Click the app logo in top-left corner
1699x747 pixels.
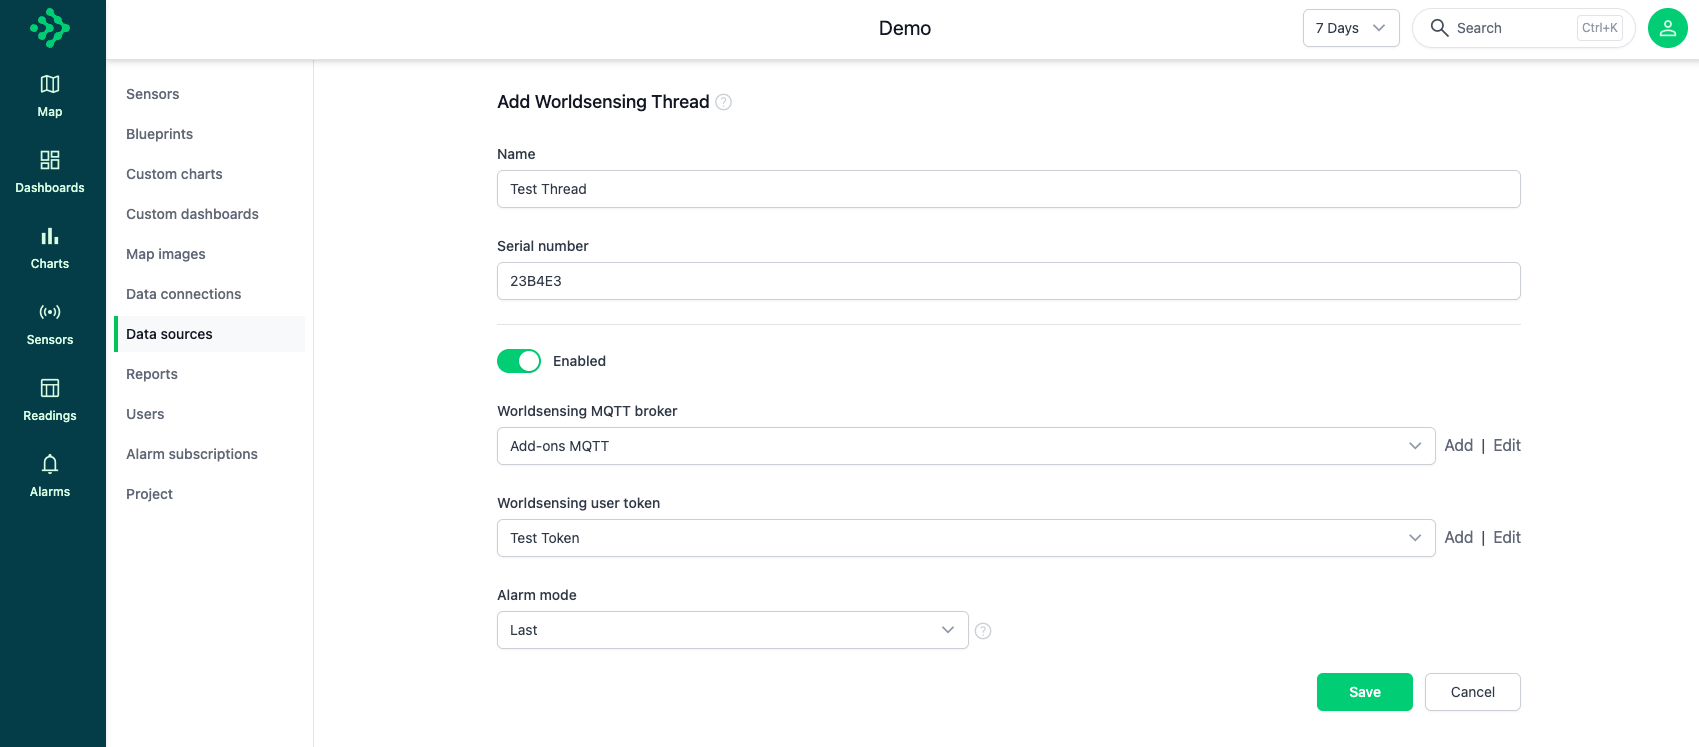tap(49, 28)
